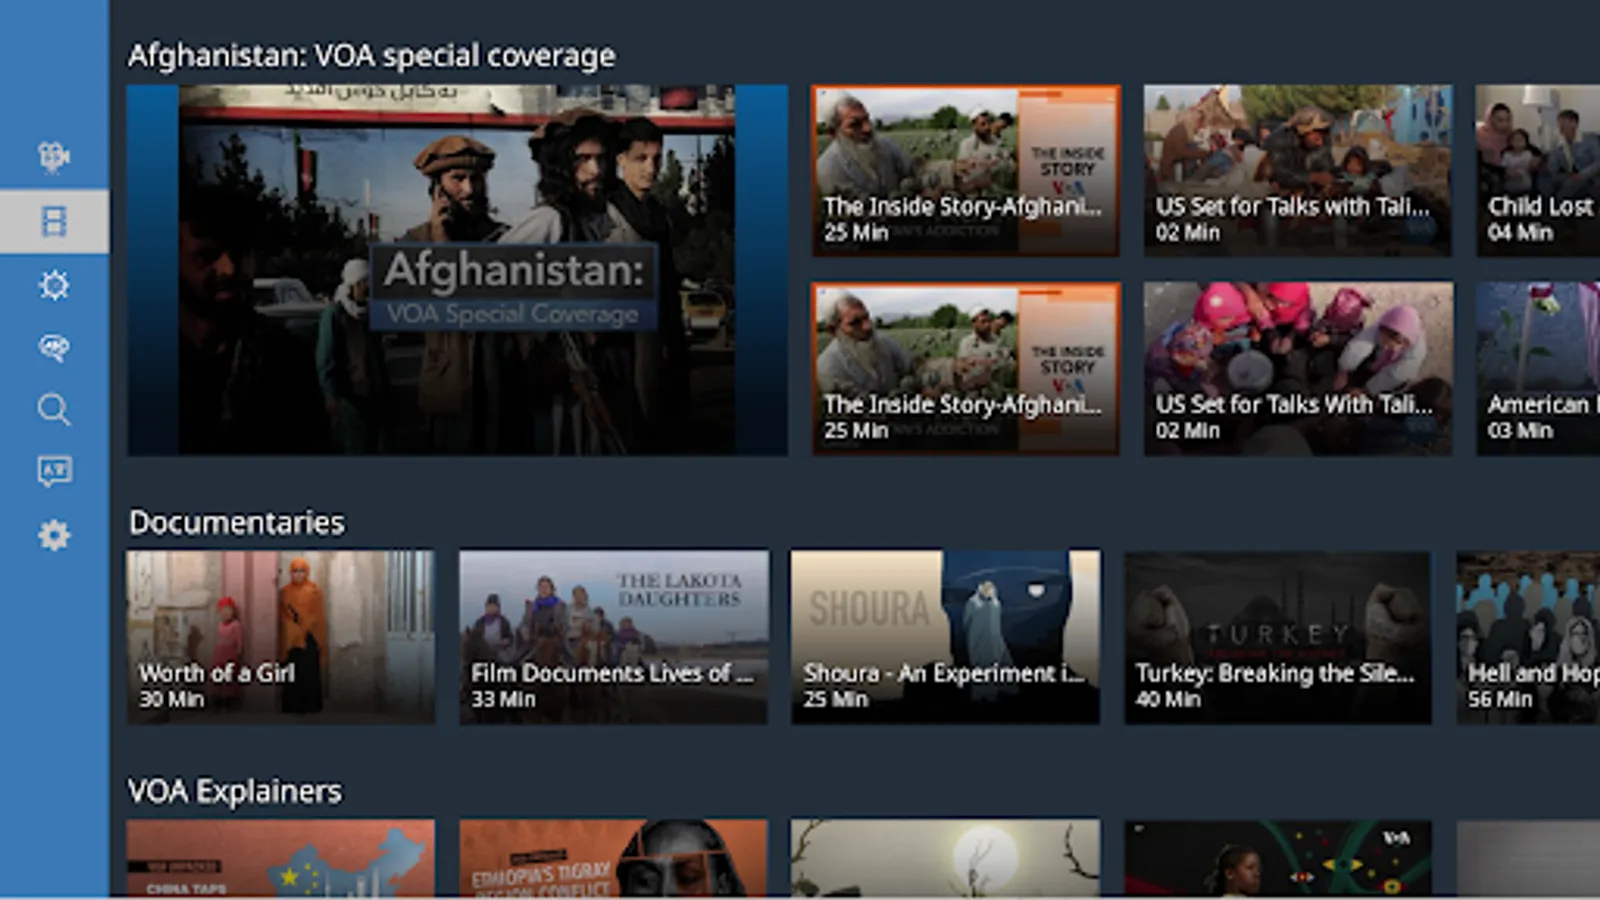
Task: Open the eye-with-magnifier sidebar icon
Action: pos(54,347)
